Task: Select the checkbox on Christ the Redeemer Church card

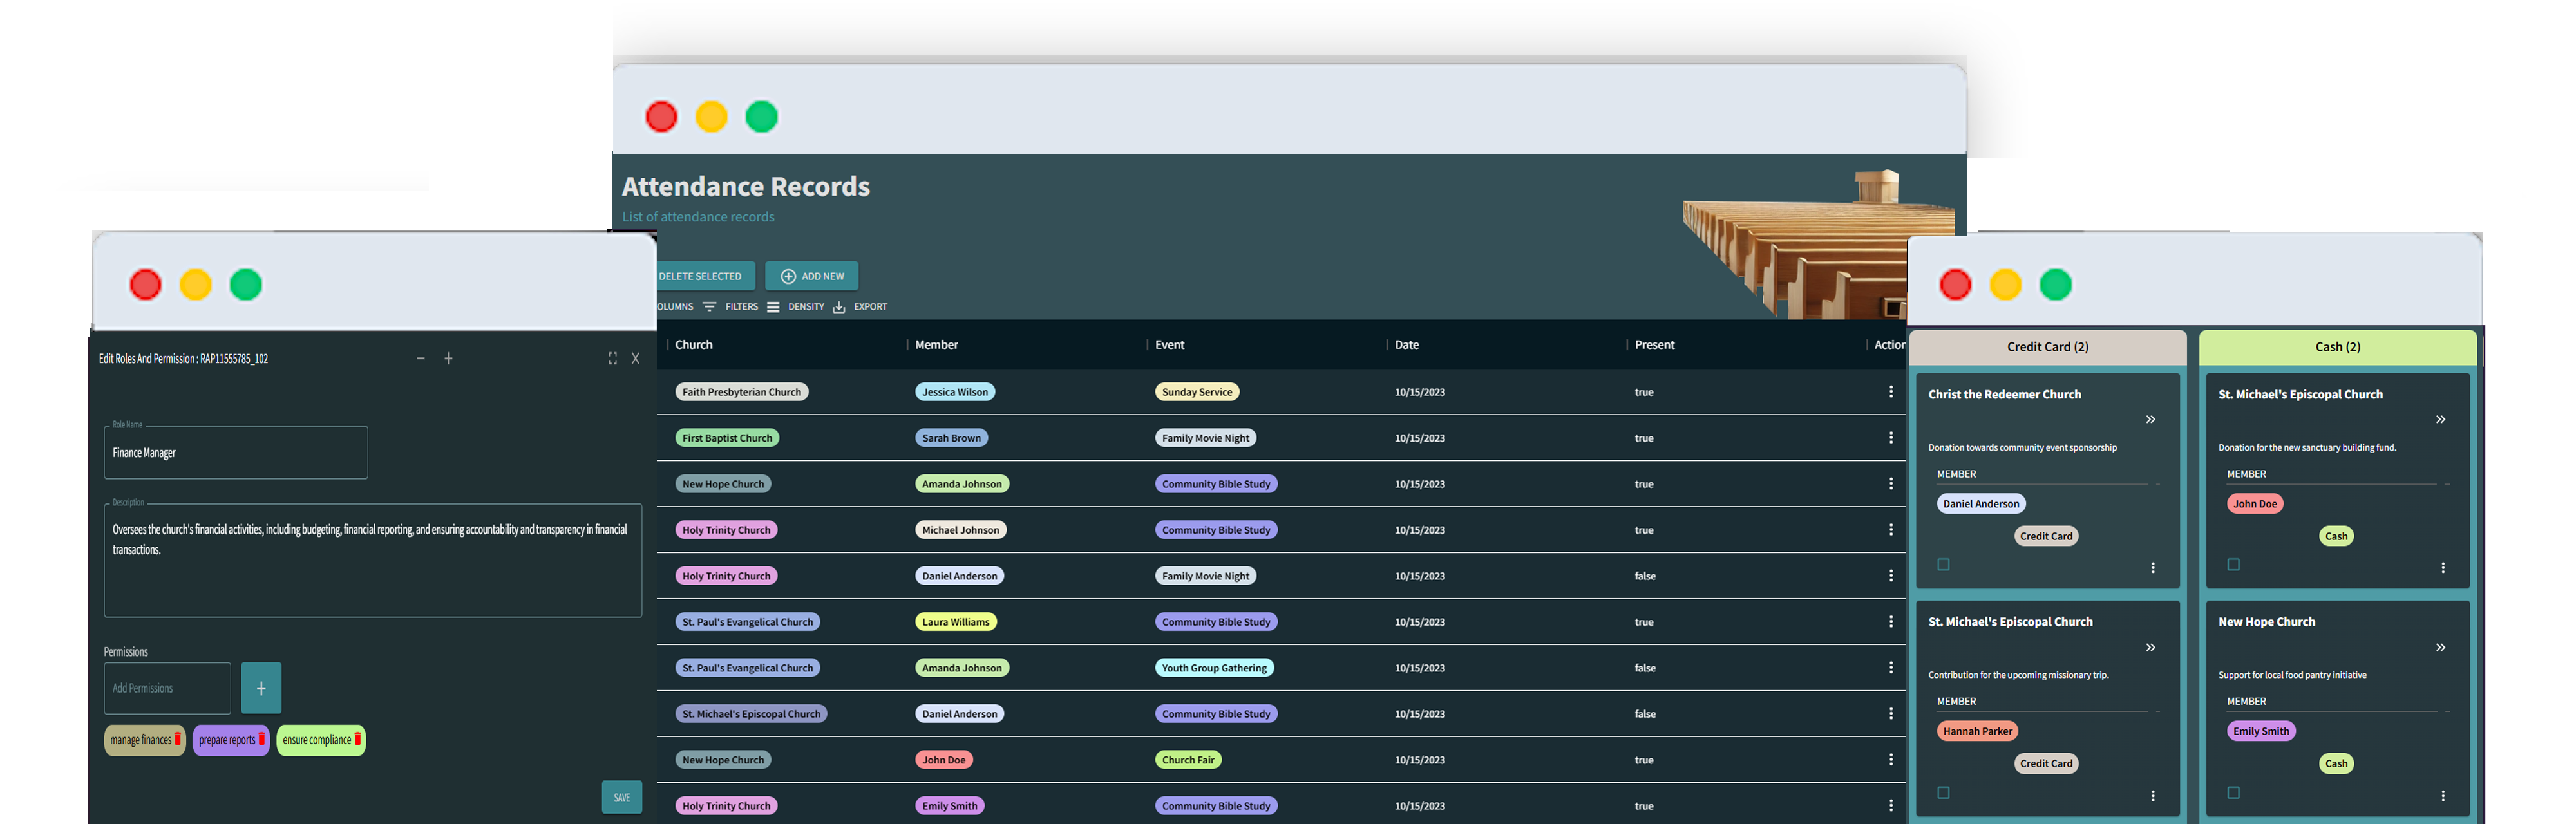Action: 1943,564
